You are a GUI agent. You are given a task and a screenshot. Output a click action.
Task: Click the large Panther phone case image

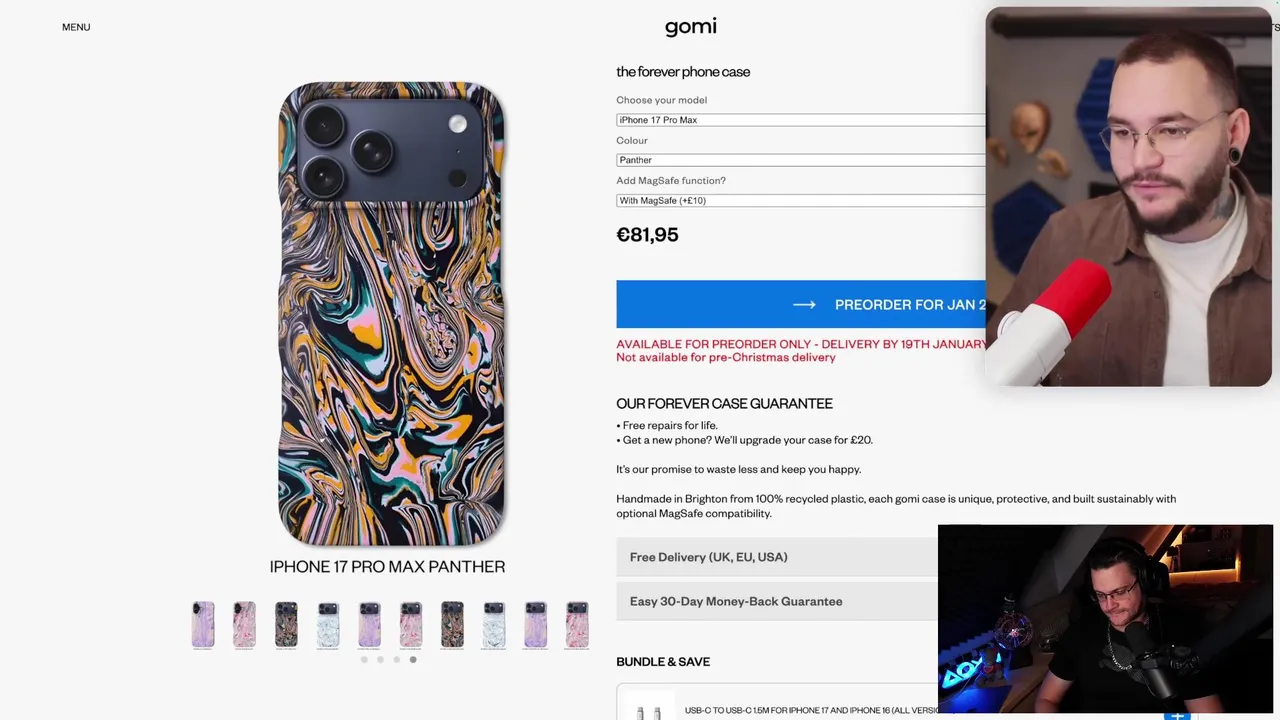pos(391,314)
